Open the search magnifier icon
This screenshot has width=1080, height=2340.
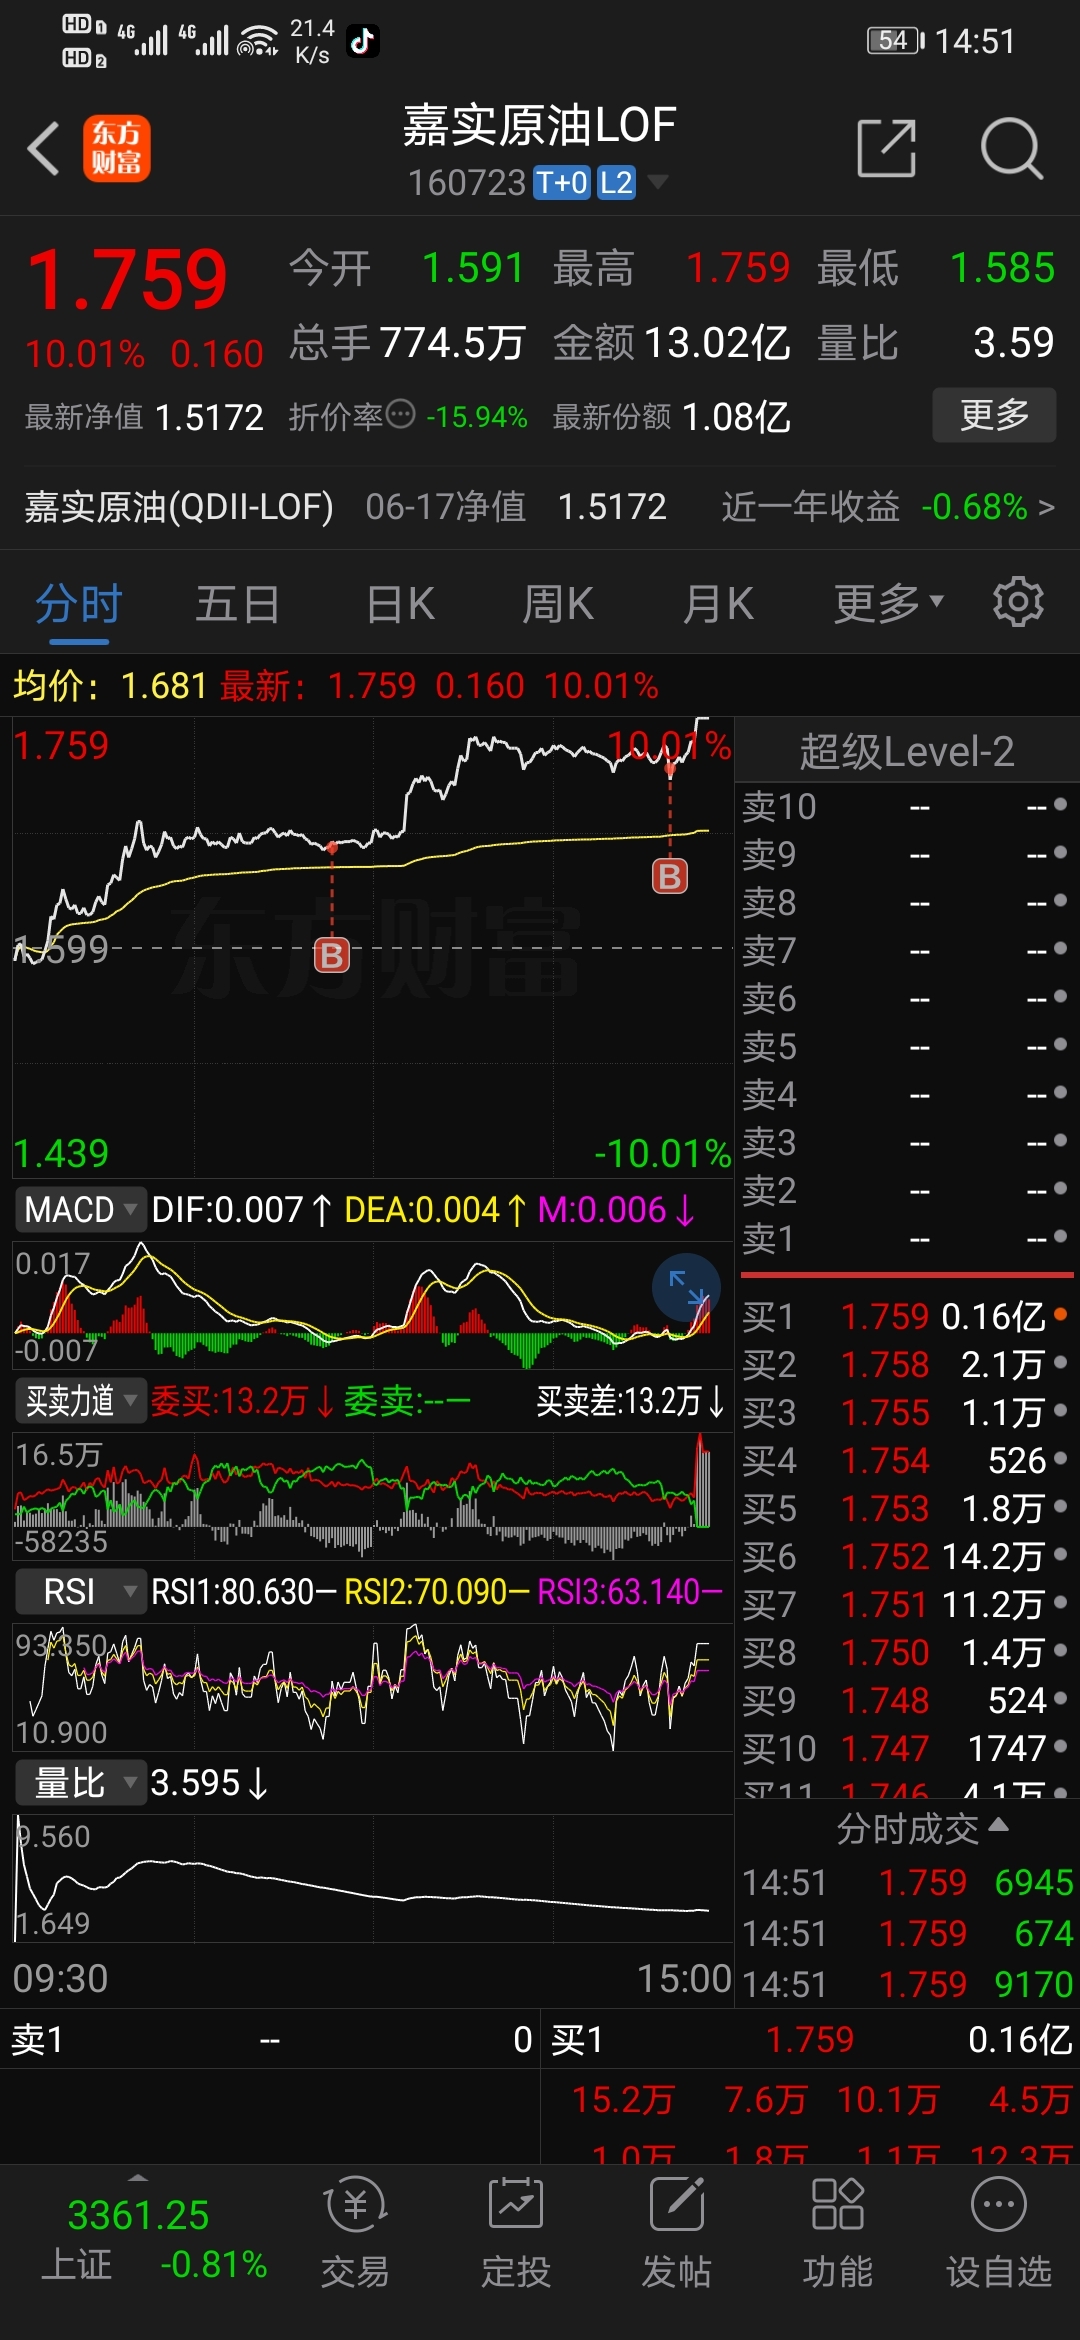(x=1011, y=148)
